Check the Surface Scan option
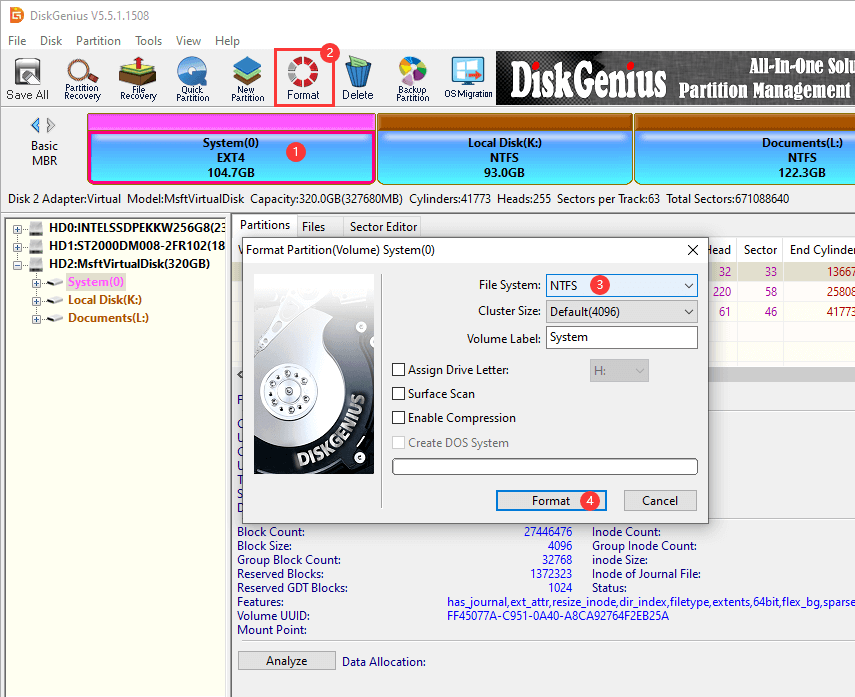Viewport: 855px width, 697px height. point(400,395)
